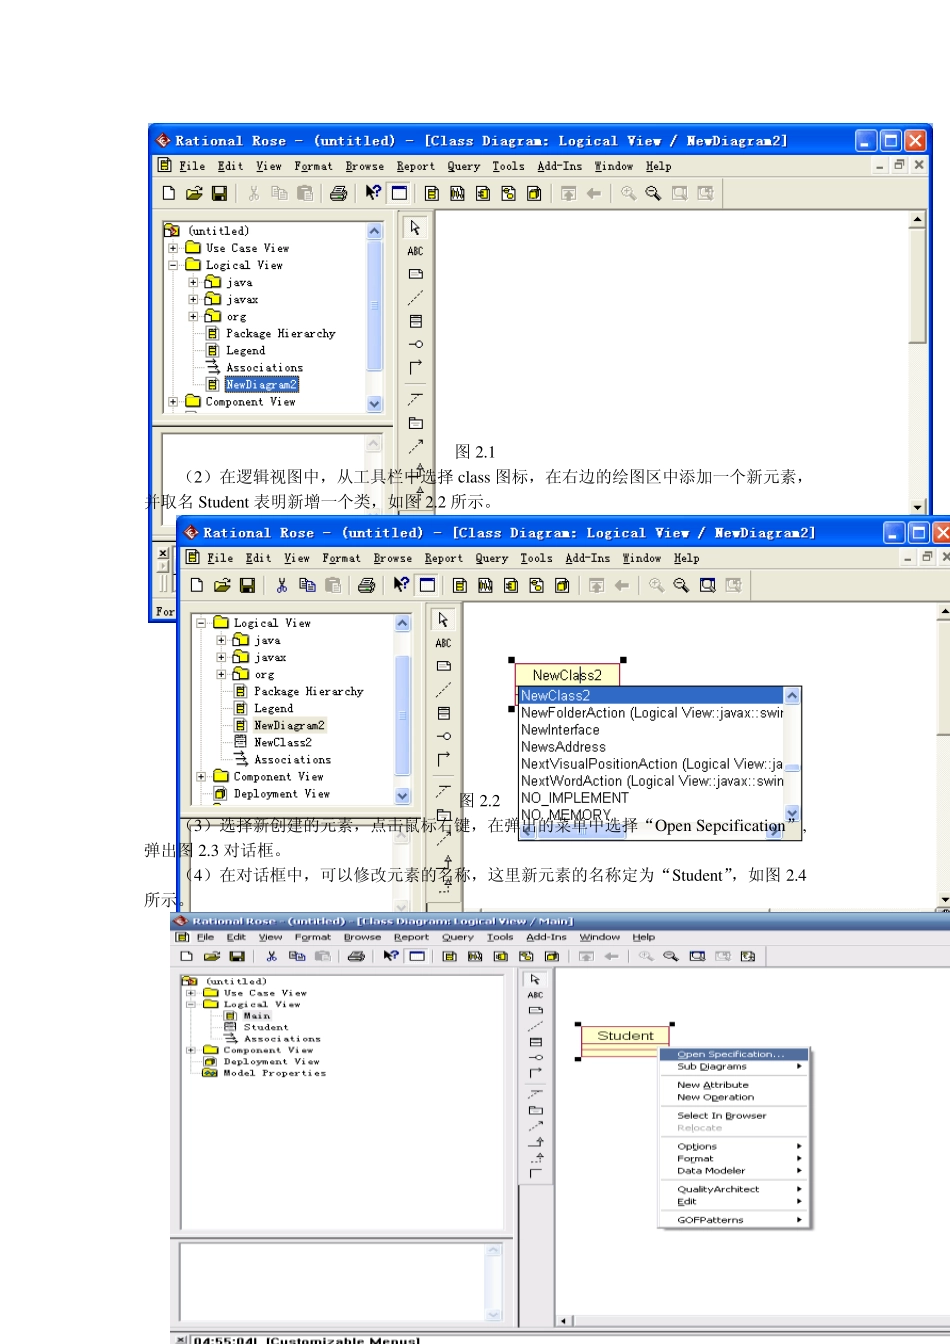Pick NO_IMPLEMENT in the autocomplete list
The image size is (950, 1344).
(x=575, y=798)
